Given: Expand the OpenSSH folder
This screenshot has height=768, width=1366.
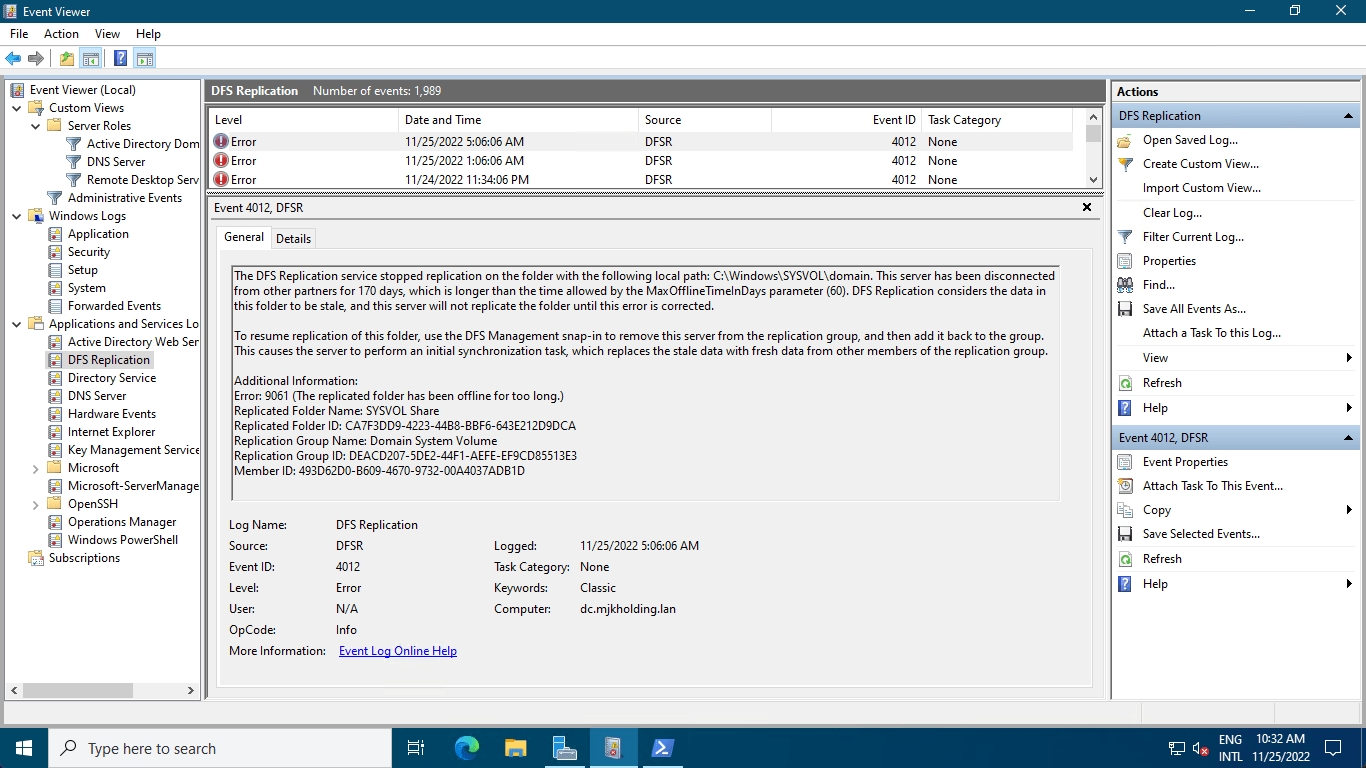Looking at the screenshot, I should click(x=36, y=504).
